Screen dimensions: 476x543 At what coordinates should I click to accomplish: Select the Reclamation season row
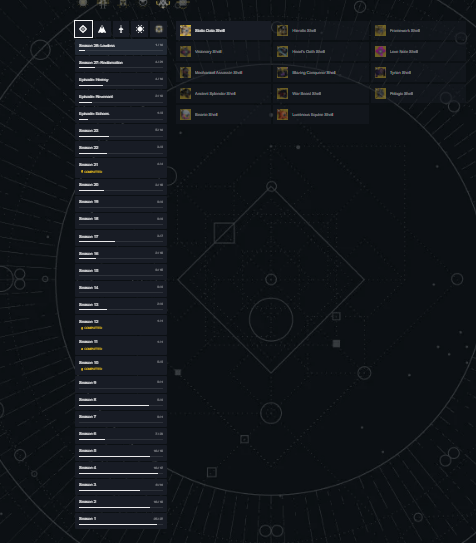pyautogui.click(x=121, y=64)
